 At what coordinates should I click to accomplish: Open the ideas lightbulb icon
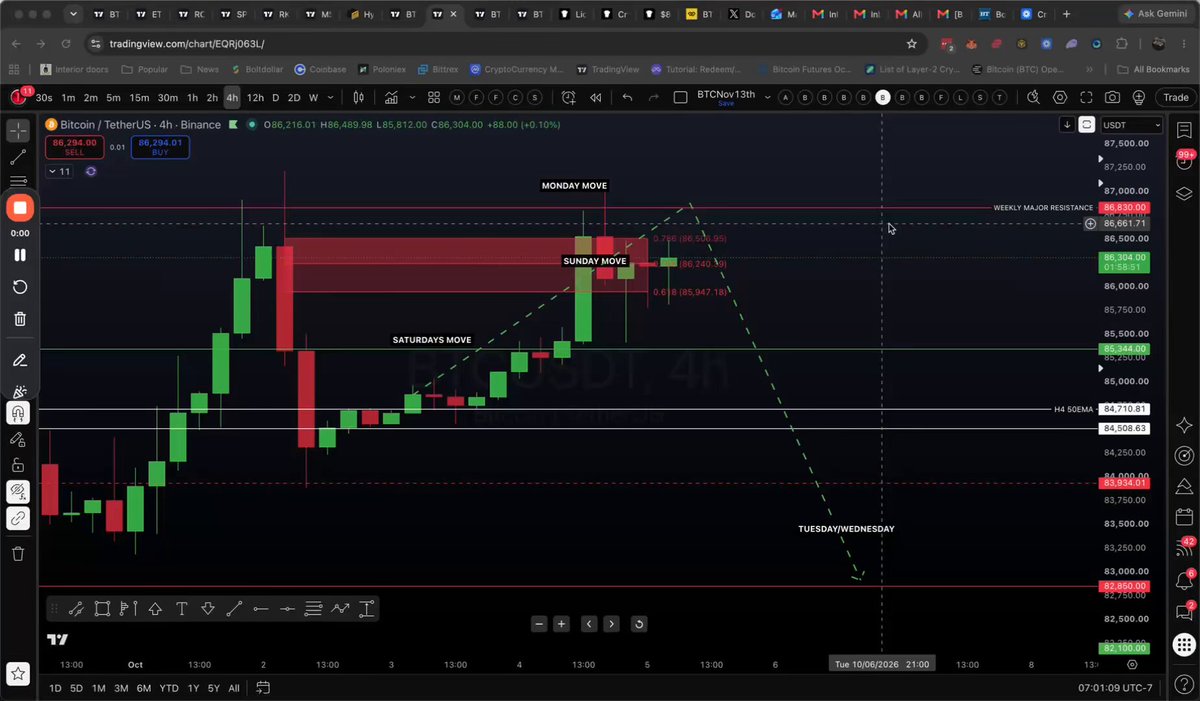pyautogui.click(x=1139, y=97)
